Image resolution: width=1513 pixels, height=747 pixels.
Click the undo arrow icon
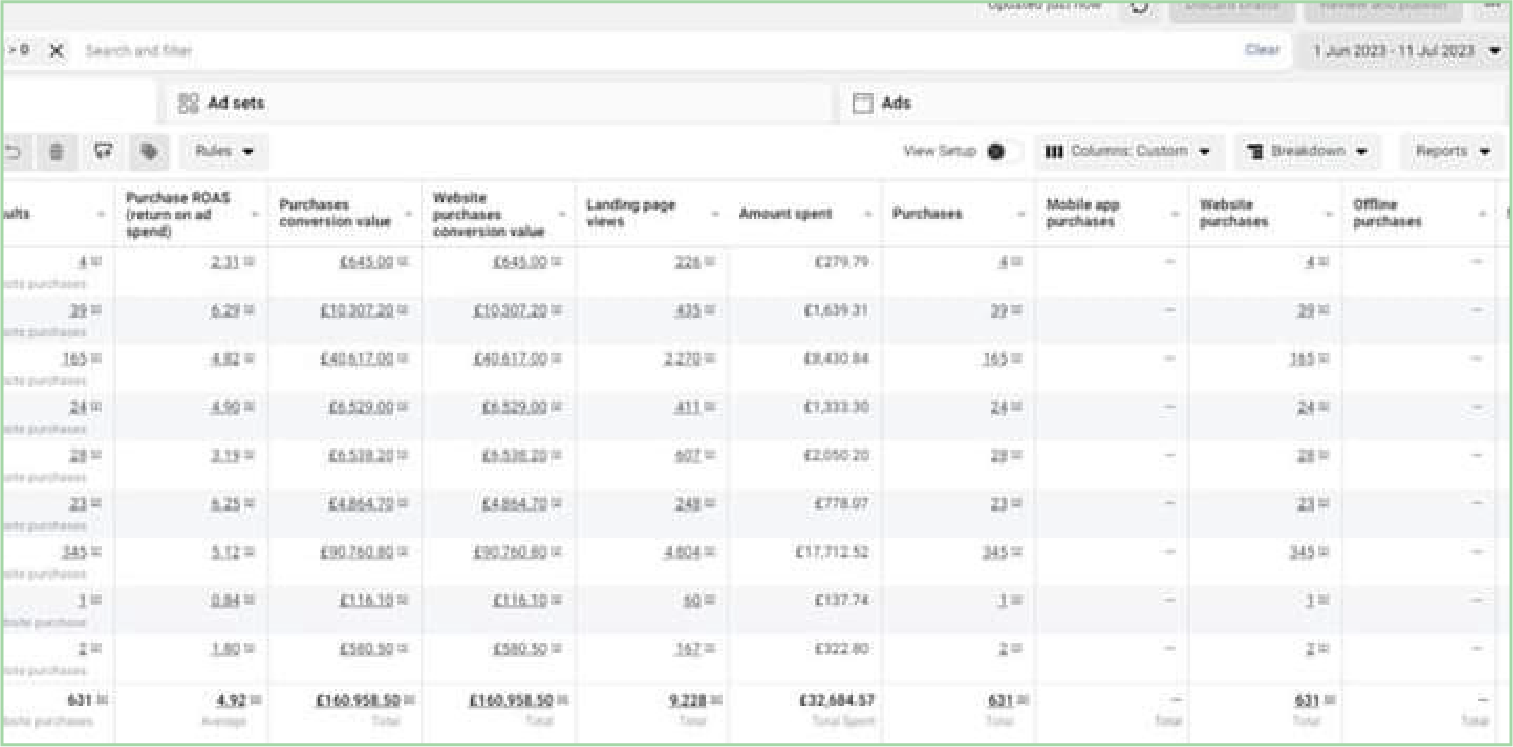(x=13, y=152)
